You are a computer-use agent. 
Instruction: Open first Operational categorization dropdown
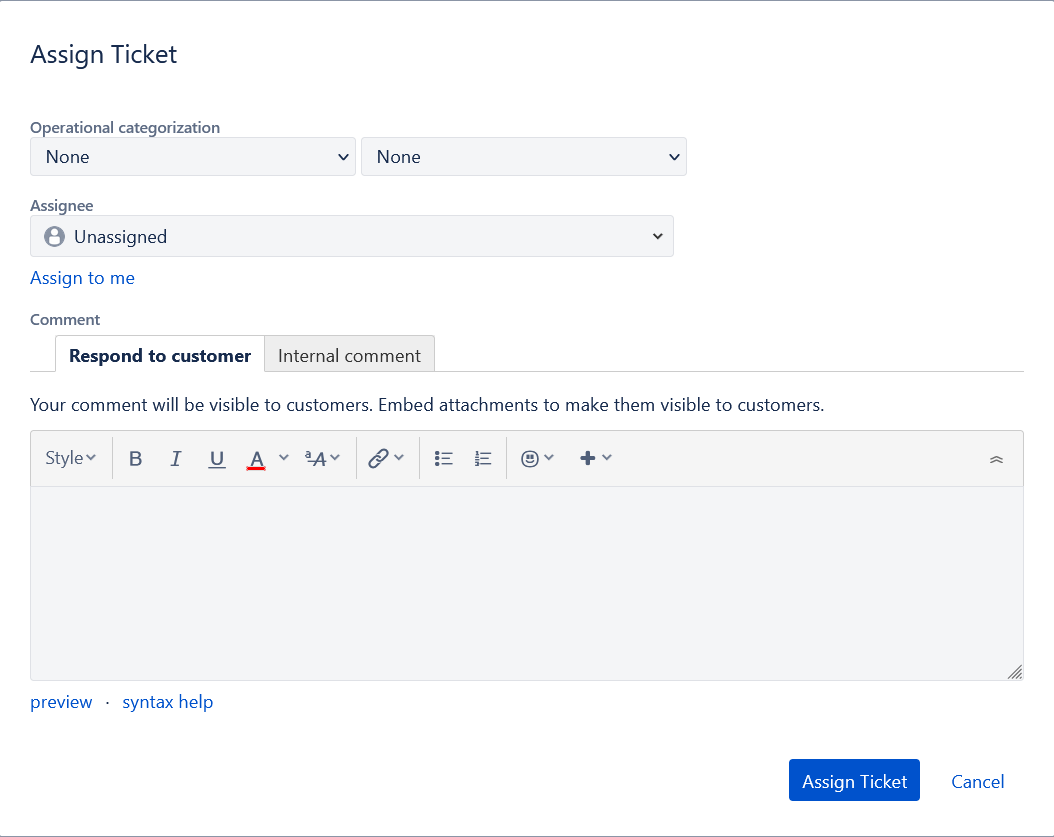pyautogui.click(x=193, y=157)
